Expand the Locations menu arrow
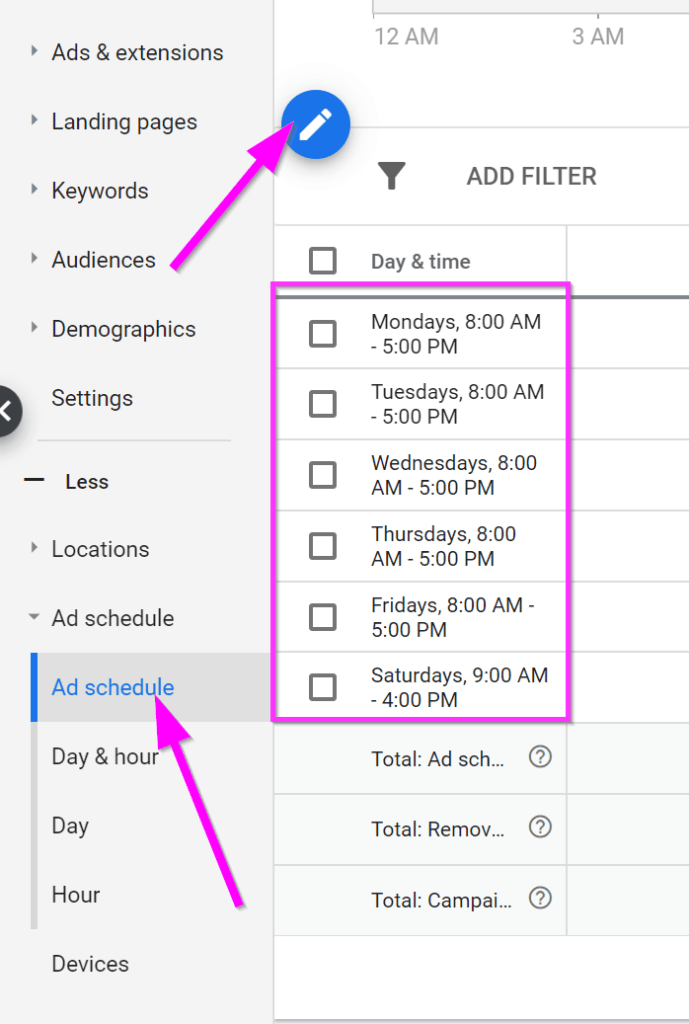 coord(35,548)
